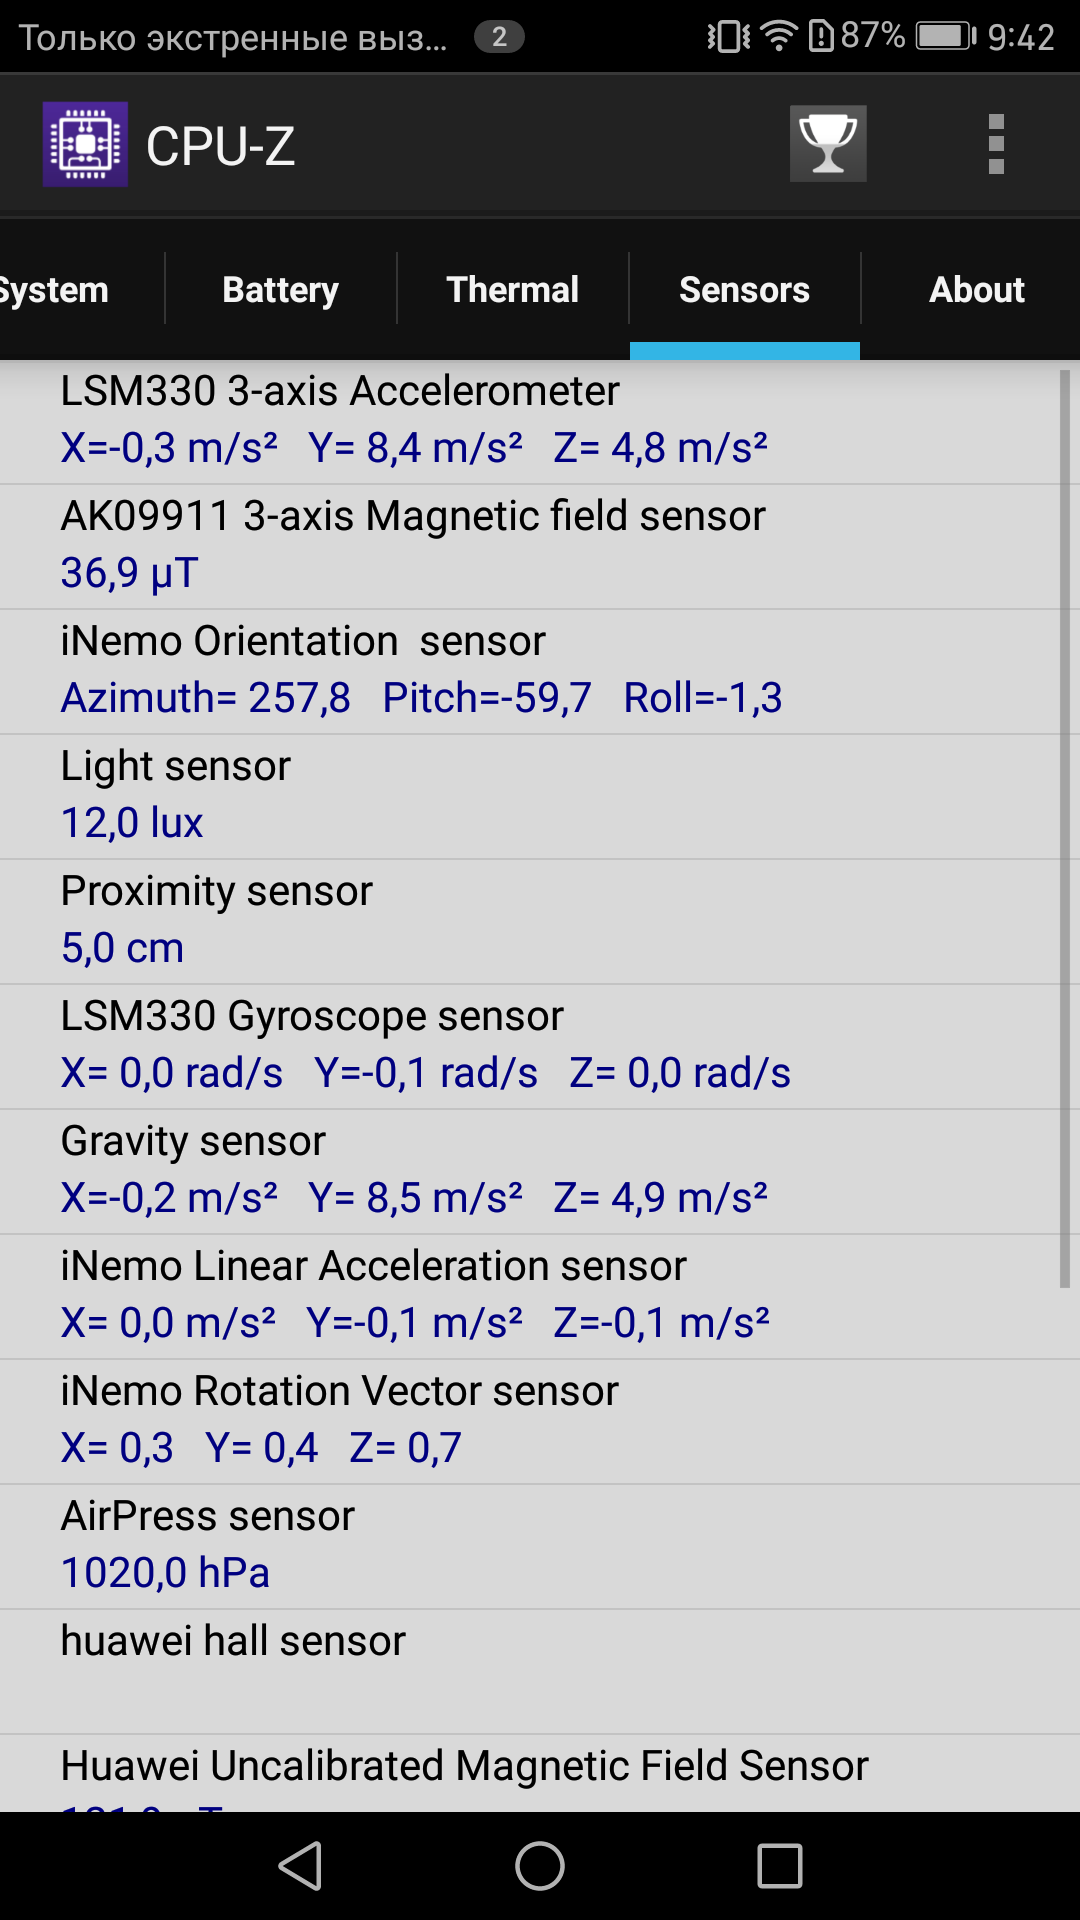
Task: Select the LSM330 3-axis Accelerometer entry
Action: point(530,422)
